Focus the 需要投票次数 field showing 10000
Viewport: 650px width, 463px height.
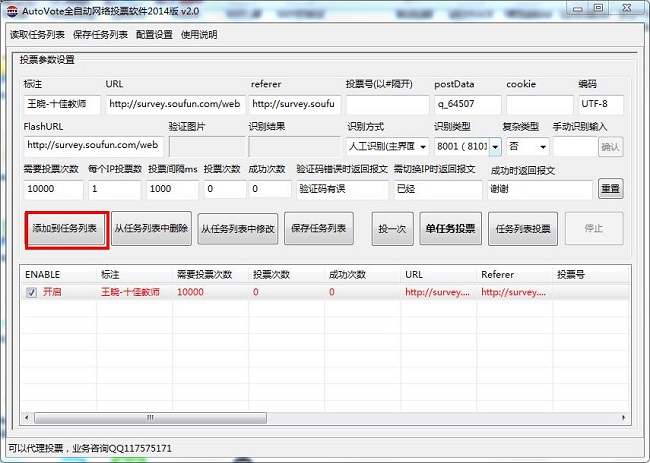53,189
